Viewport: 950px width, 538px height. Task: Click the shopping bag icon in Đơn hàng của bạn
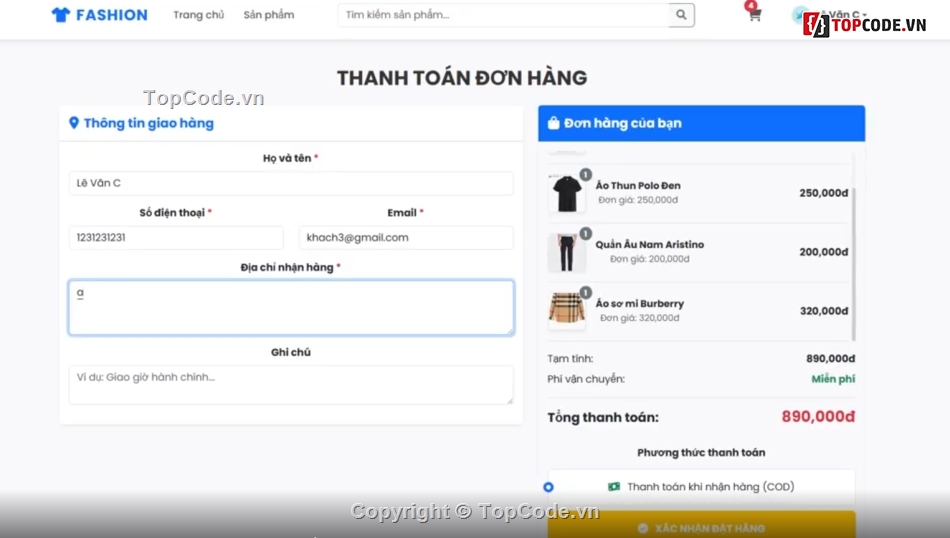(553, 123)
